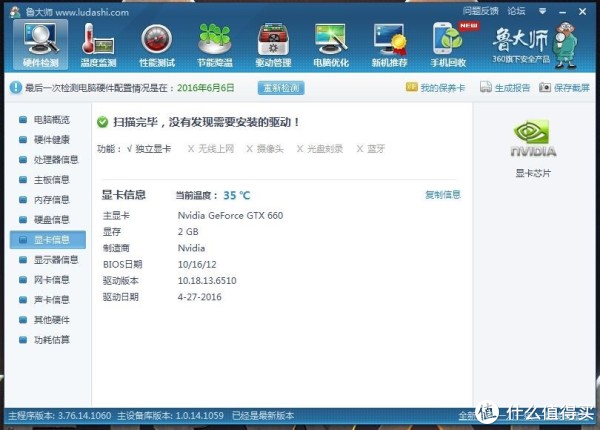Click 主设备库版本 1.0.14.1059 in status bar
This screenshot has height=430, width=600.
point(170,415)
